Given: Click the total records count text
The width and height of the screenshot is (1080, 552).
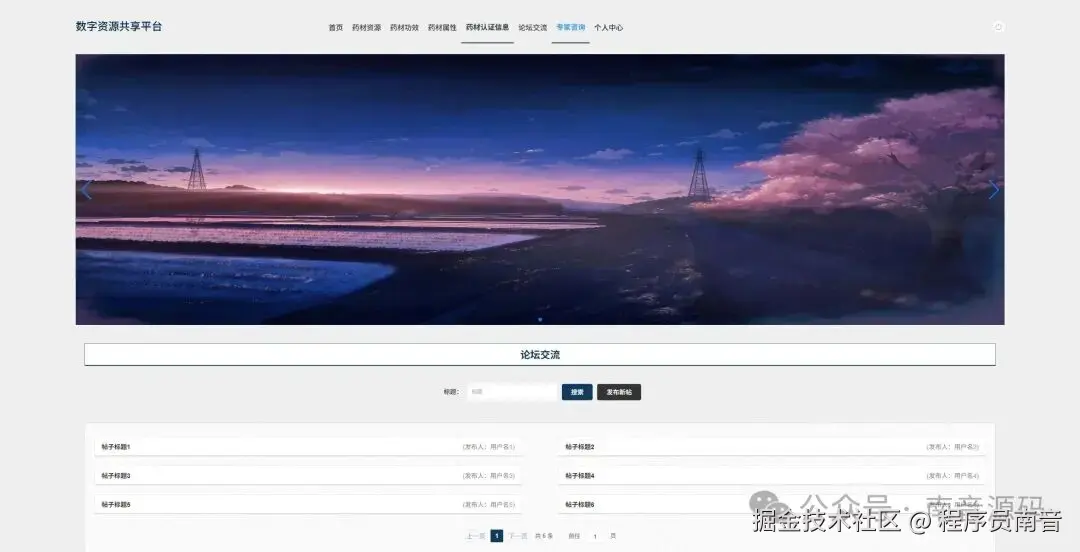Looking at the screenshot, I should coord(544,536).
